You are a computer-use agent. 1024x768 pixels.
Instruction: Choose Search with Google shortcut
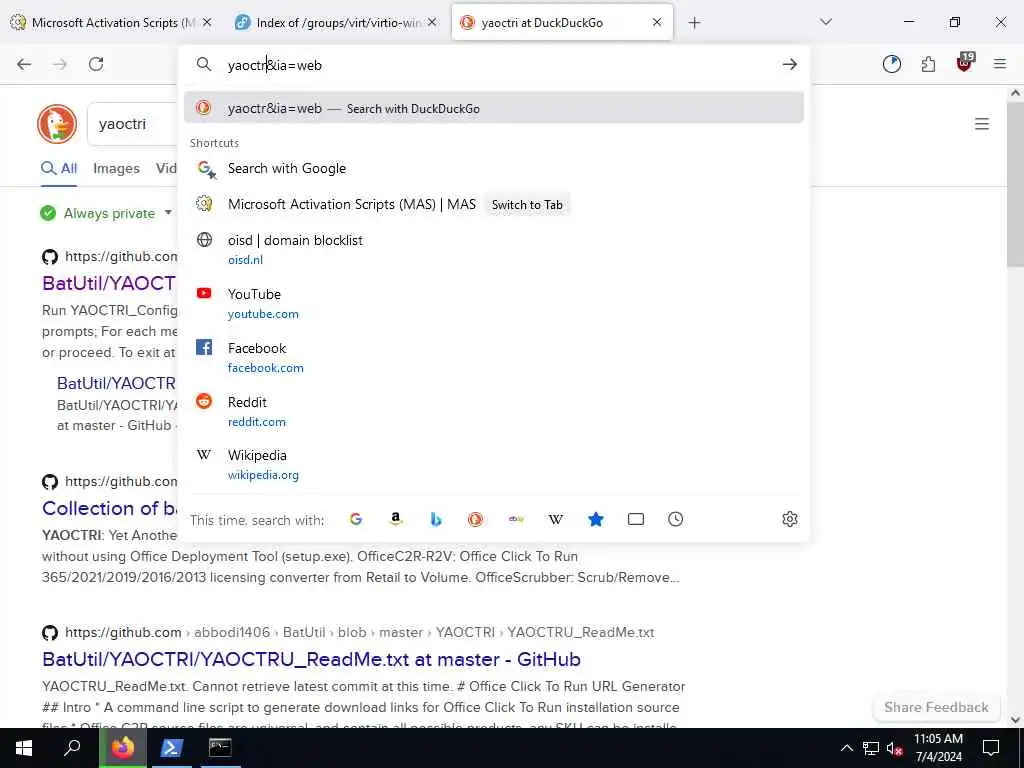pos(494,168)
